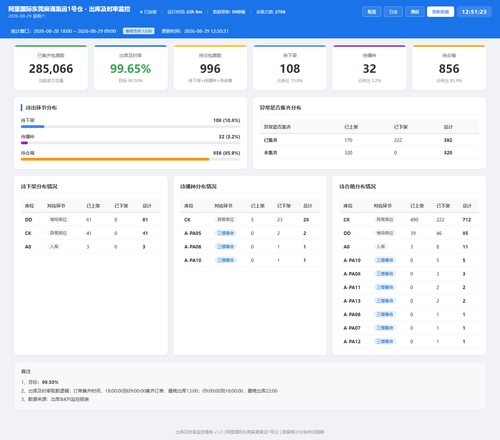Viewport: 500px width, 440px height.
Task: Click the blue tag on the A-PA11 row
Action: (385, 287)
